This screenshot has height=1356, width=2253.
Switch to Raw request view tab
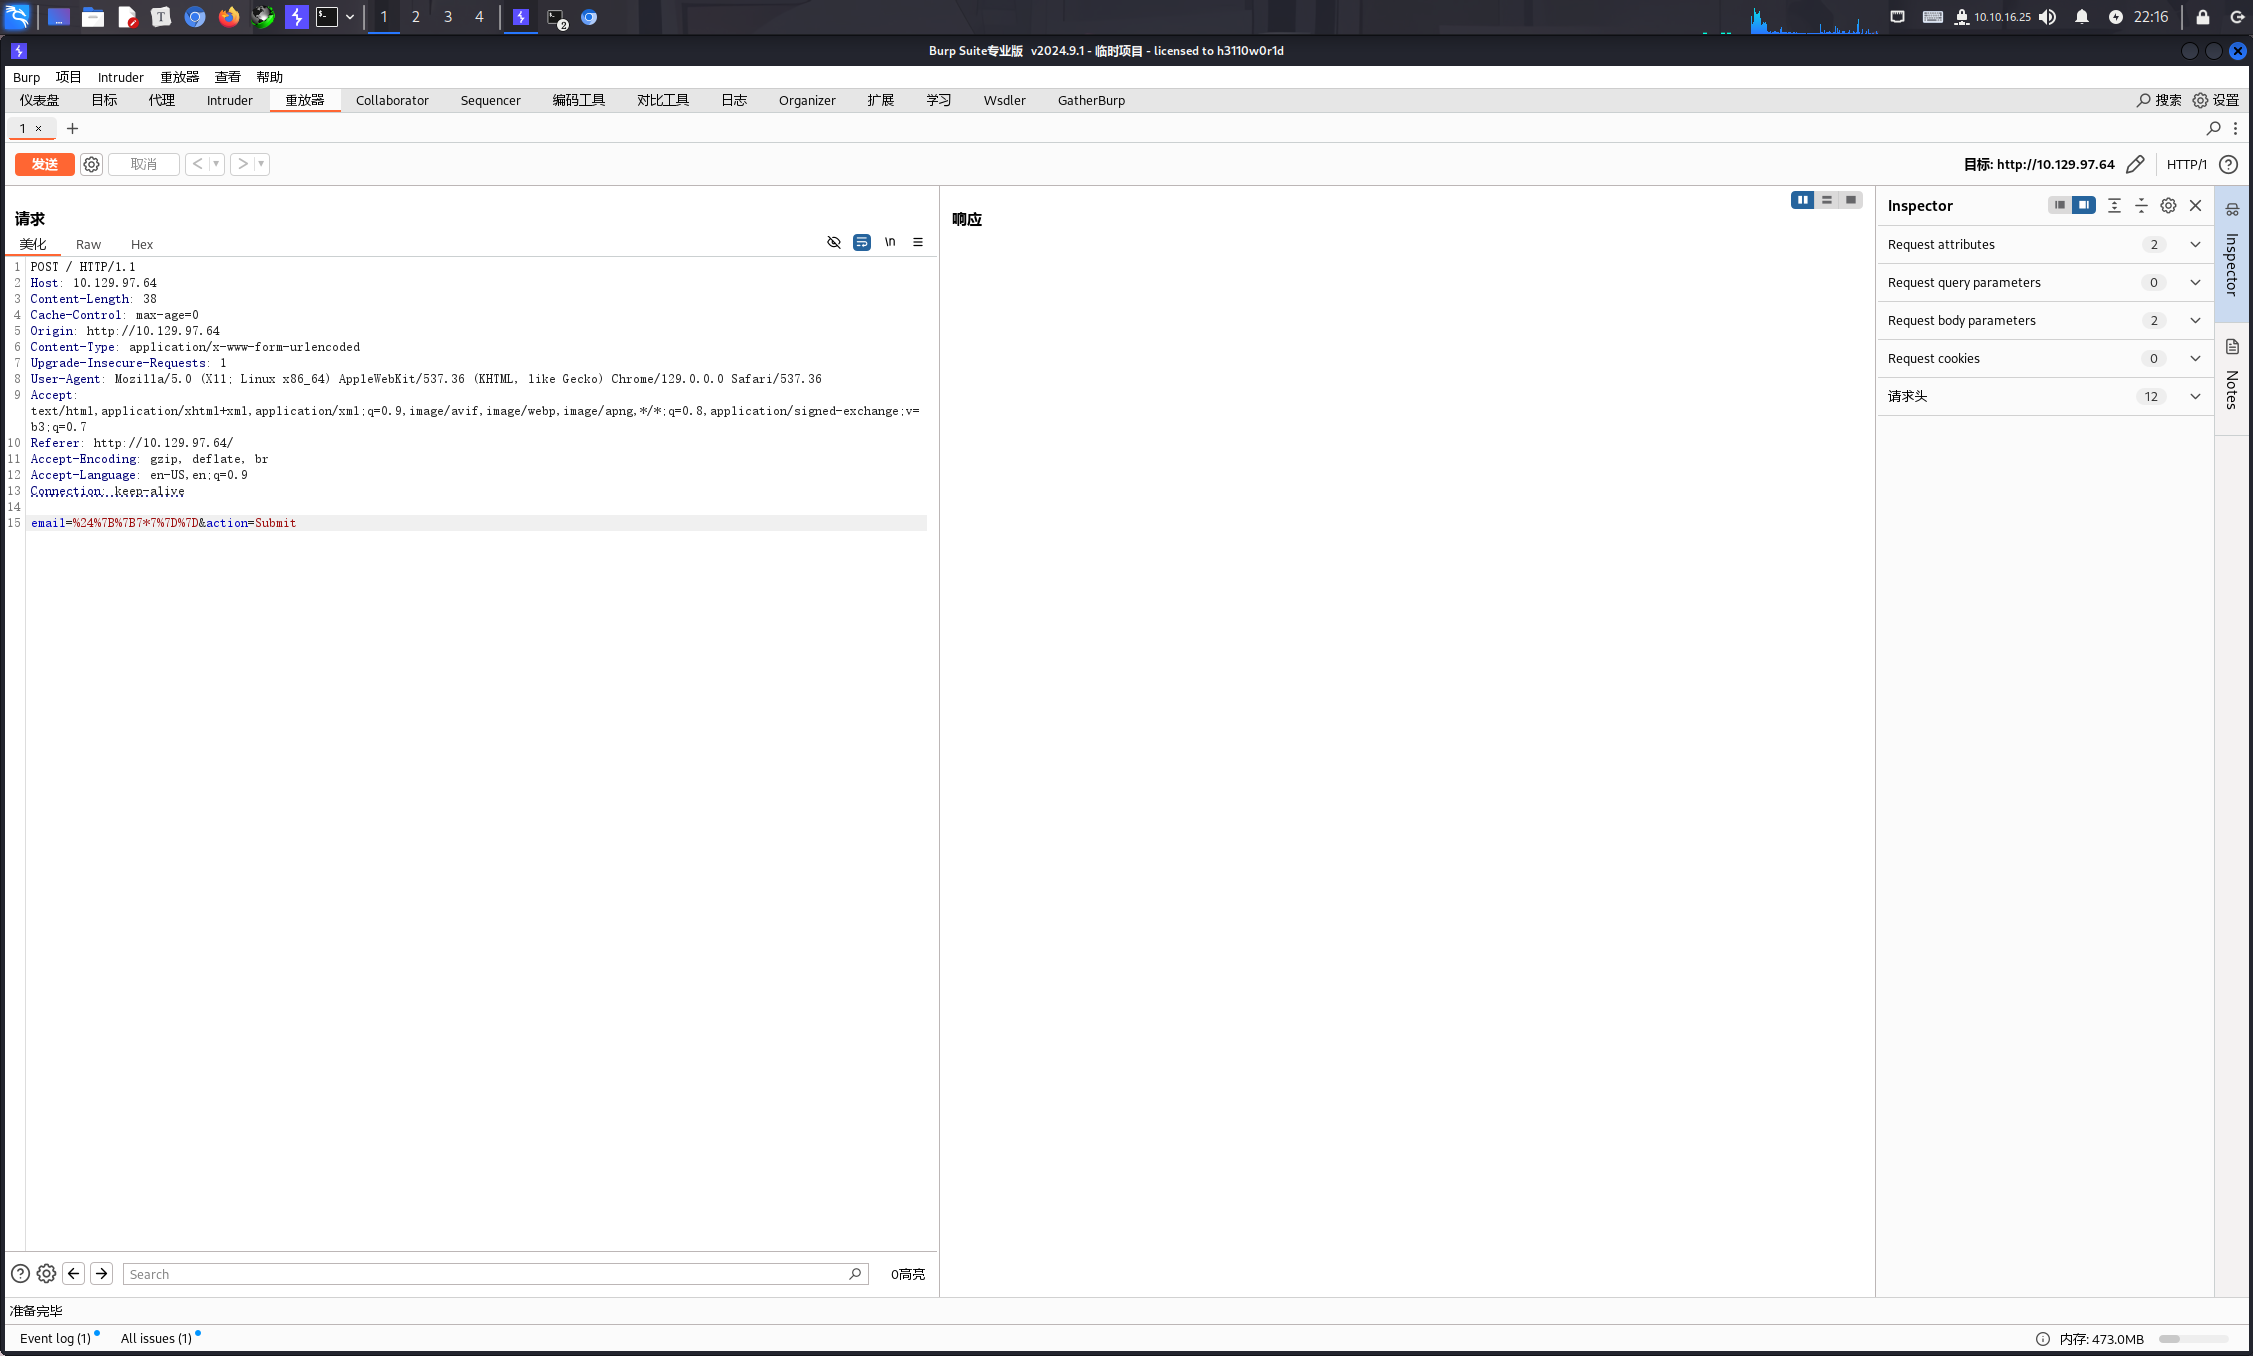point(88,244)
